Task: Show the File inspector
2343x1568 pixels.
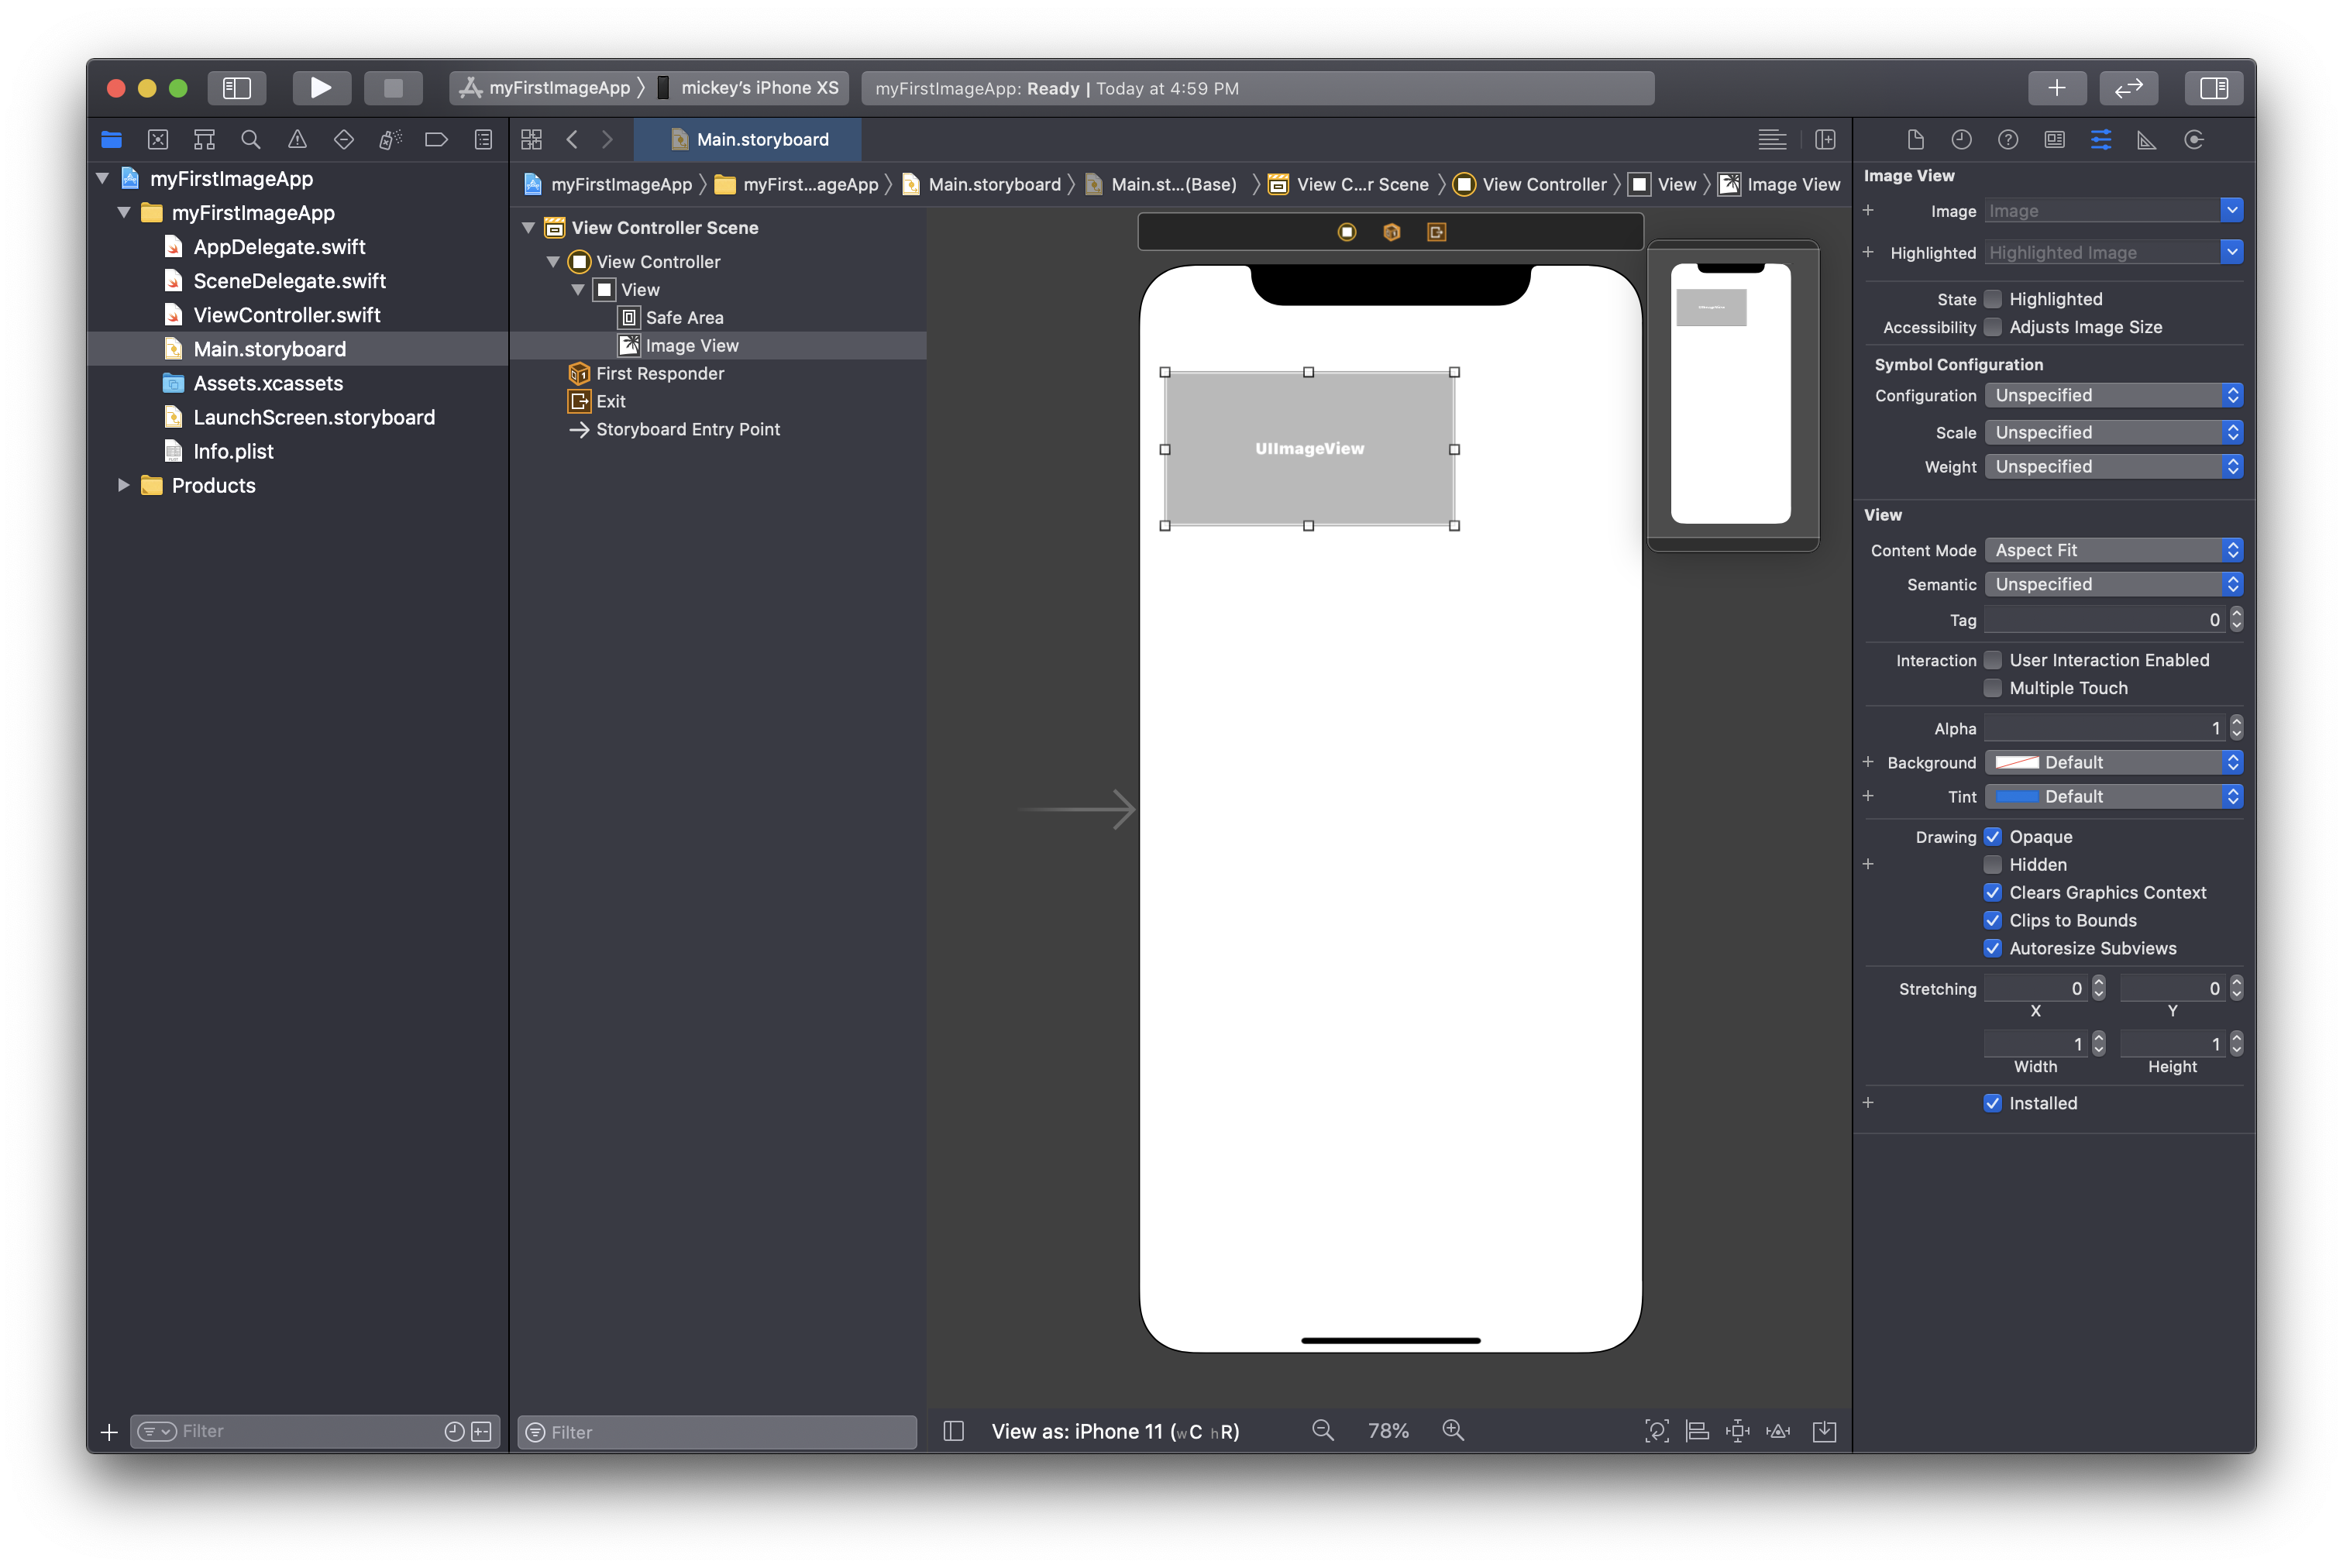Action: point(1915,140)
